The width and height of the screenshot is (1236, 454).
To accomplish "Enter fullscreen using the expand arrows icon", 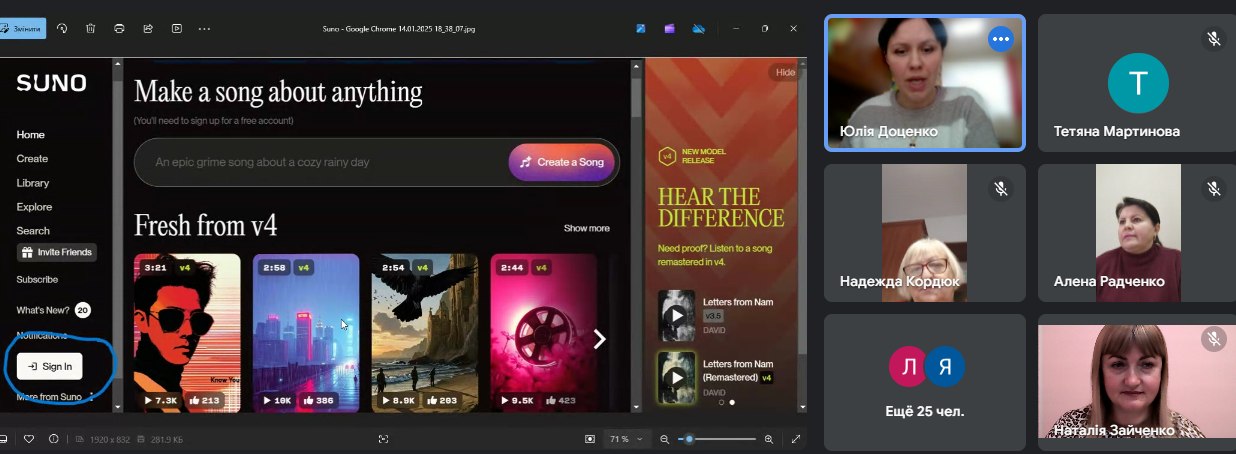I will click(796, 439).
